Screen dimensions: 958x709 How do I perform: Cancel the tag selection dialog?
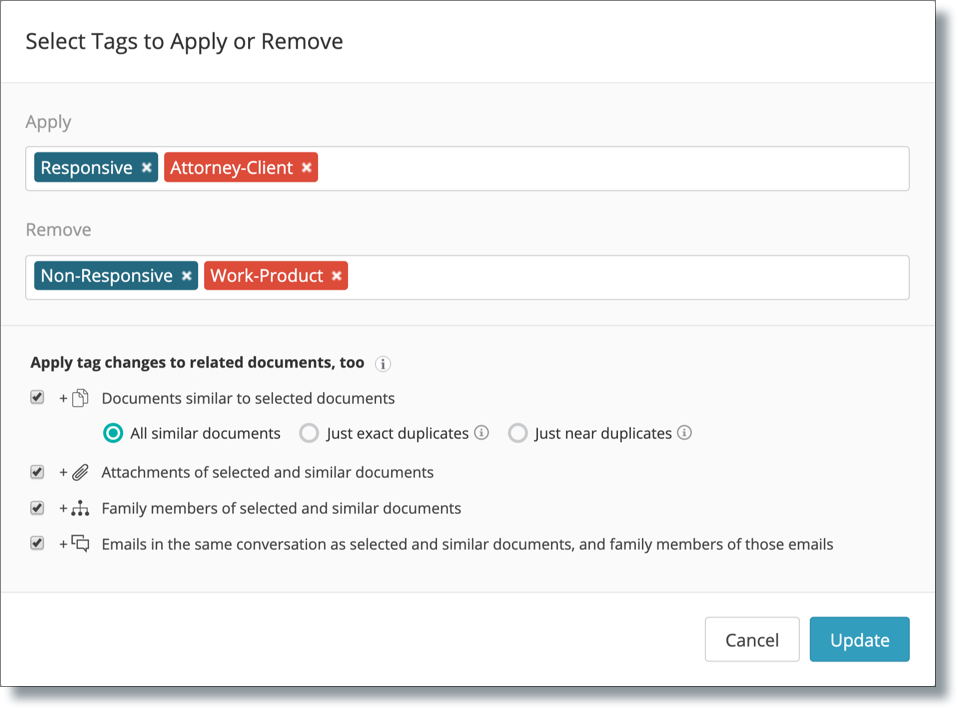point(752,639)
